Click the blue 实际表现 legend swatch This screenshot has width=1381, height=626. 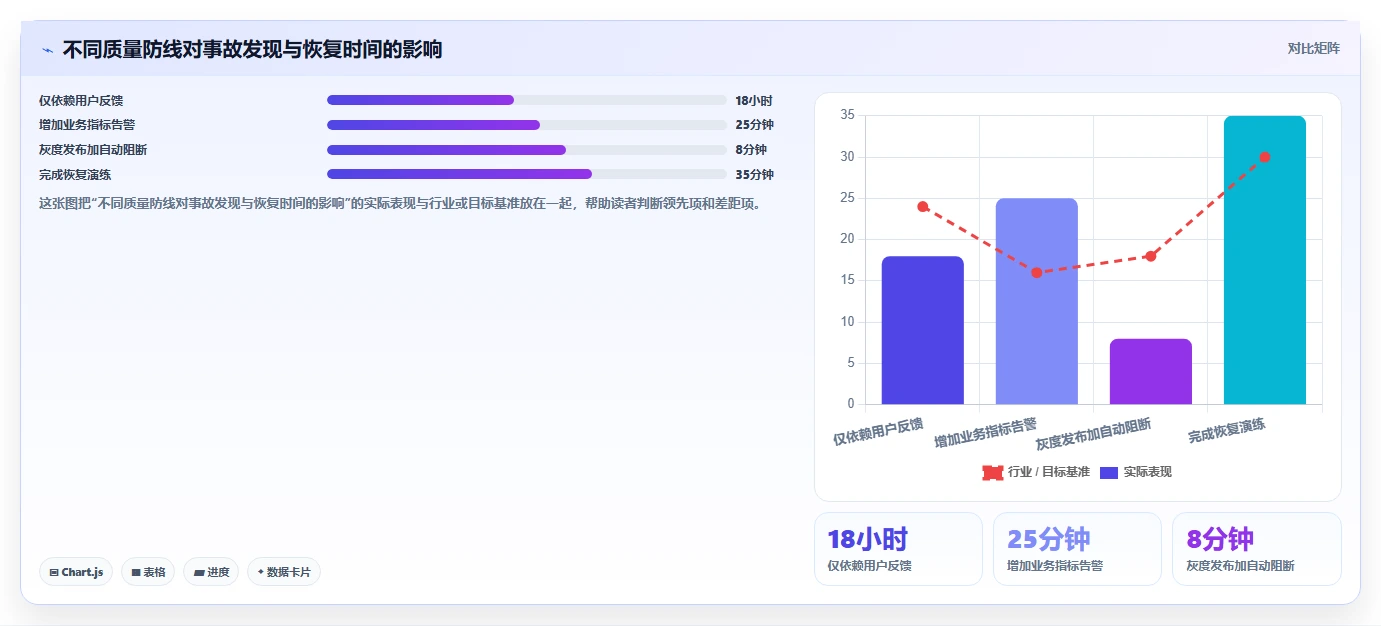1109,472
